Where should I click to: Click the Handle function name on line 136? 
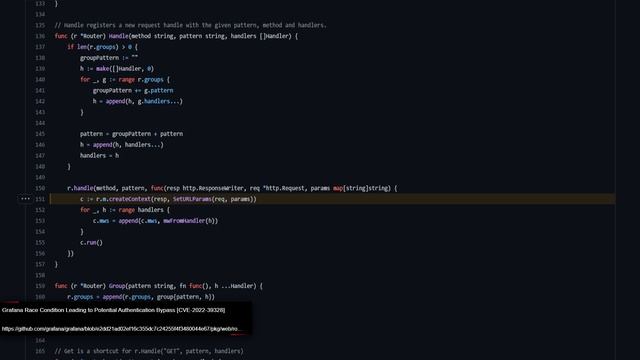point(118,36)
